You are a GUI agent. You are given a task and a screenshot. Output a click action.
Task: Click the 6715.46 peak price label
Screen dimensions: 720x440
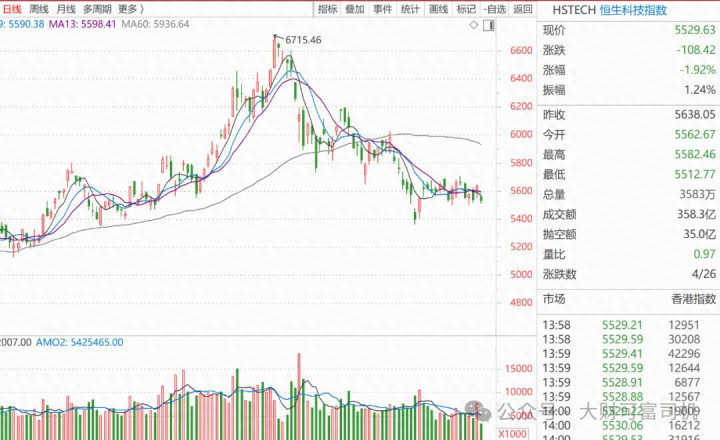pyautogui.click(x=304, y=40)
